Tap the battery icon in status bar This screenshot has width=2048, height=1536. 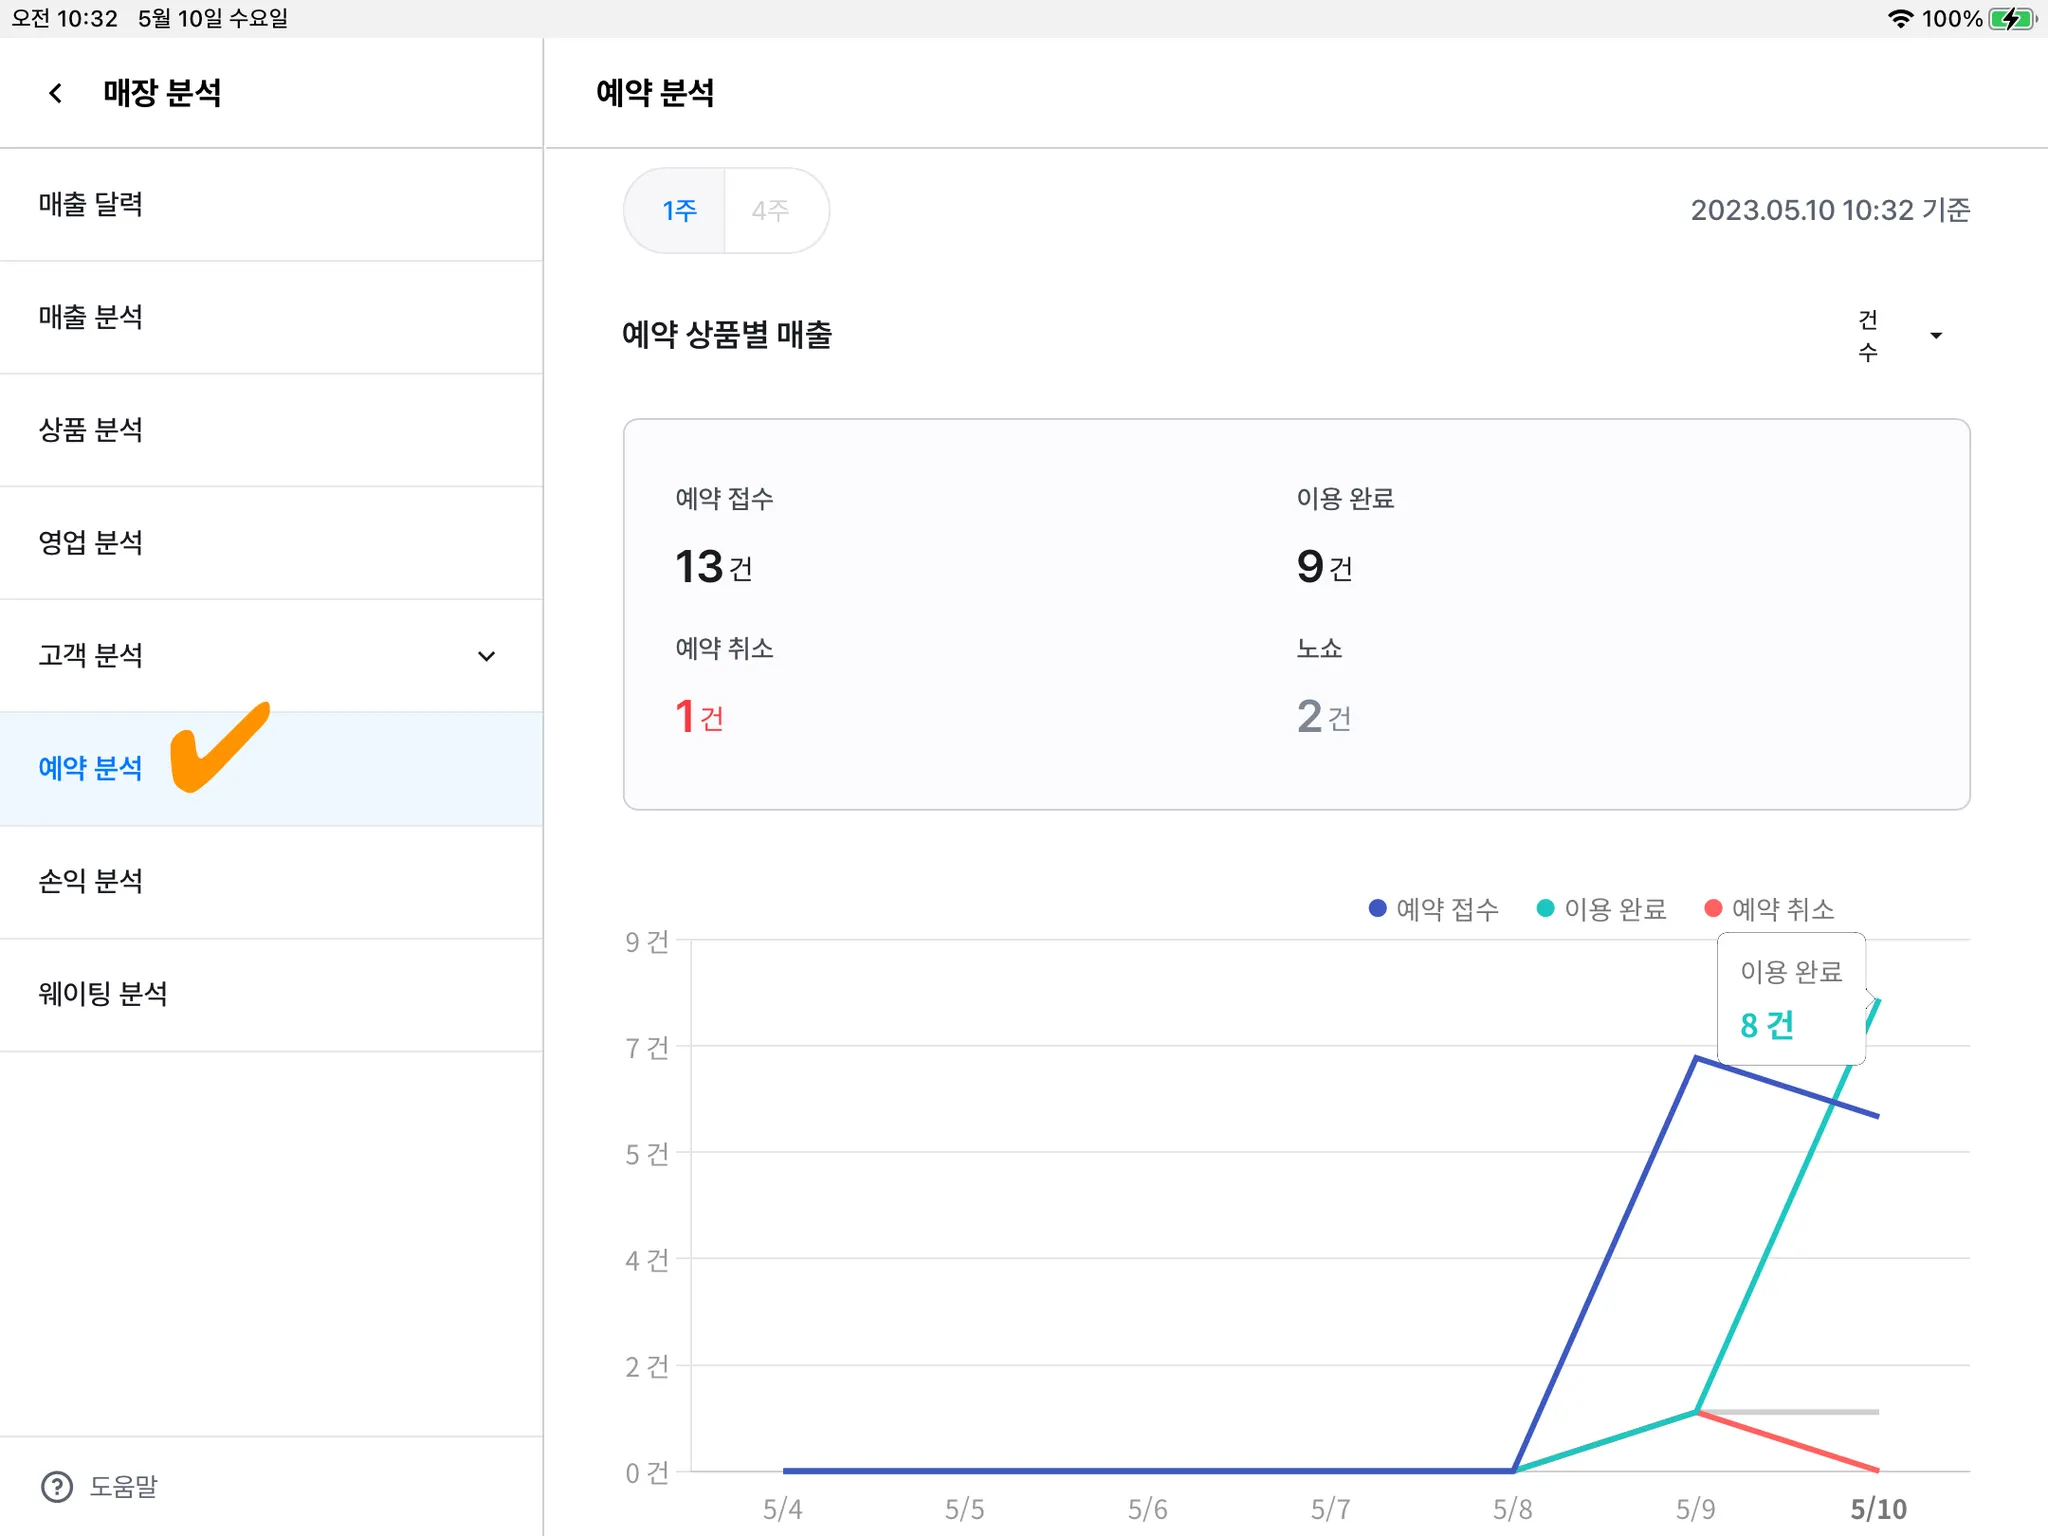click(2011, 19)
